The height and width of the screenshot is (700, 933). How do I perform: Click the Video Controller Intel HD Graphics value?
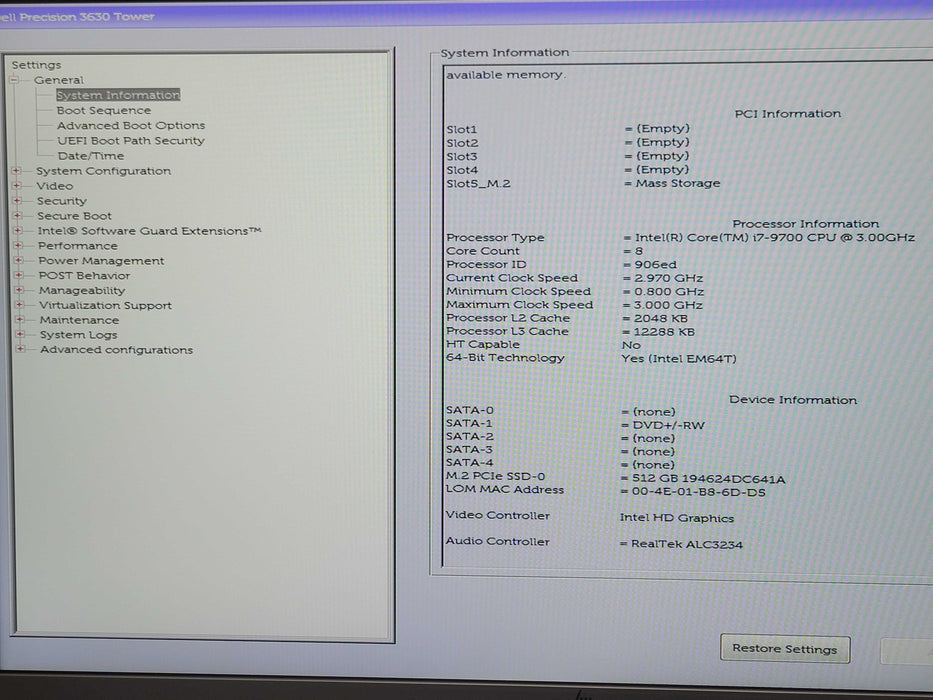(677, 518)
